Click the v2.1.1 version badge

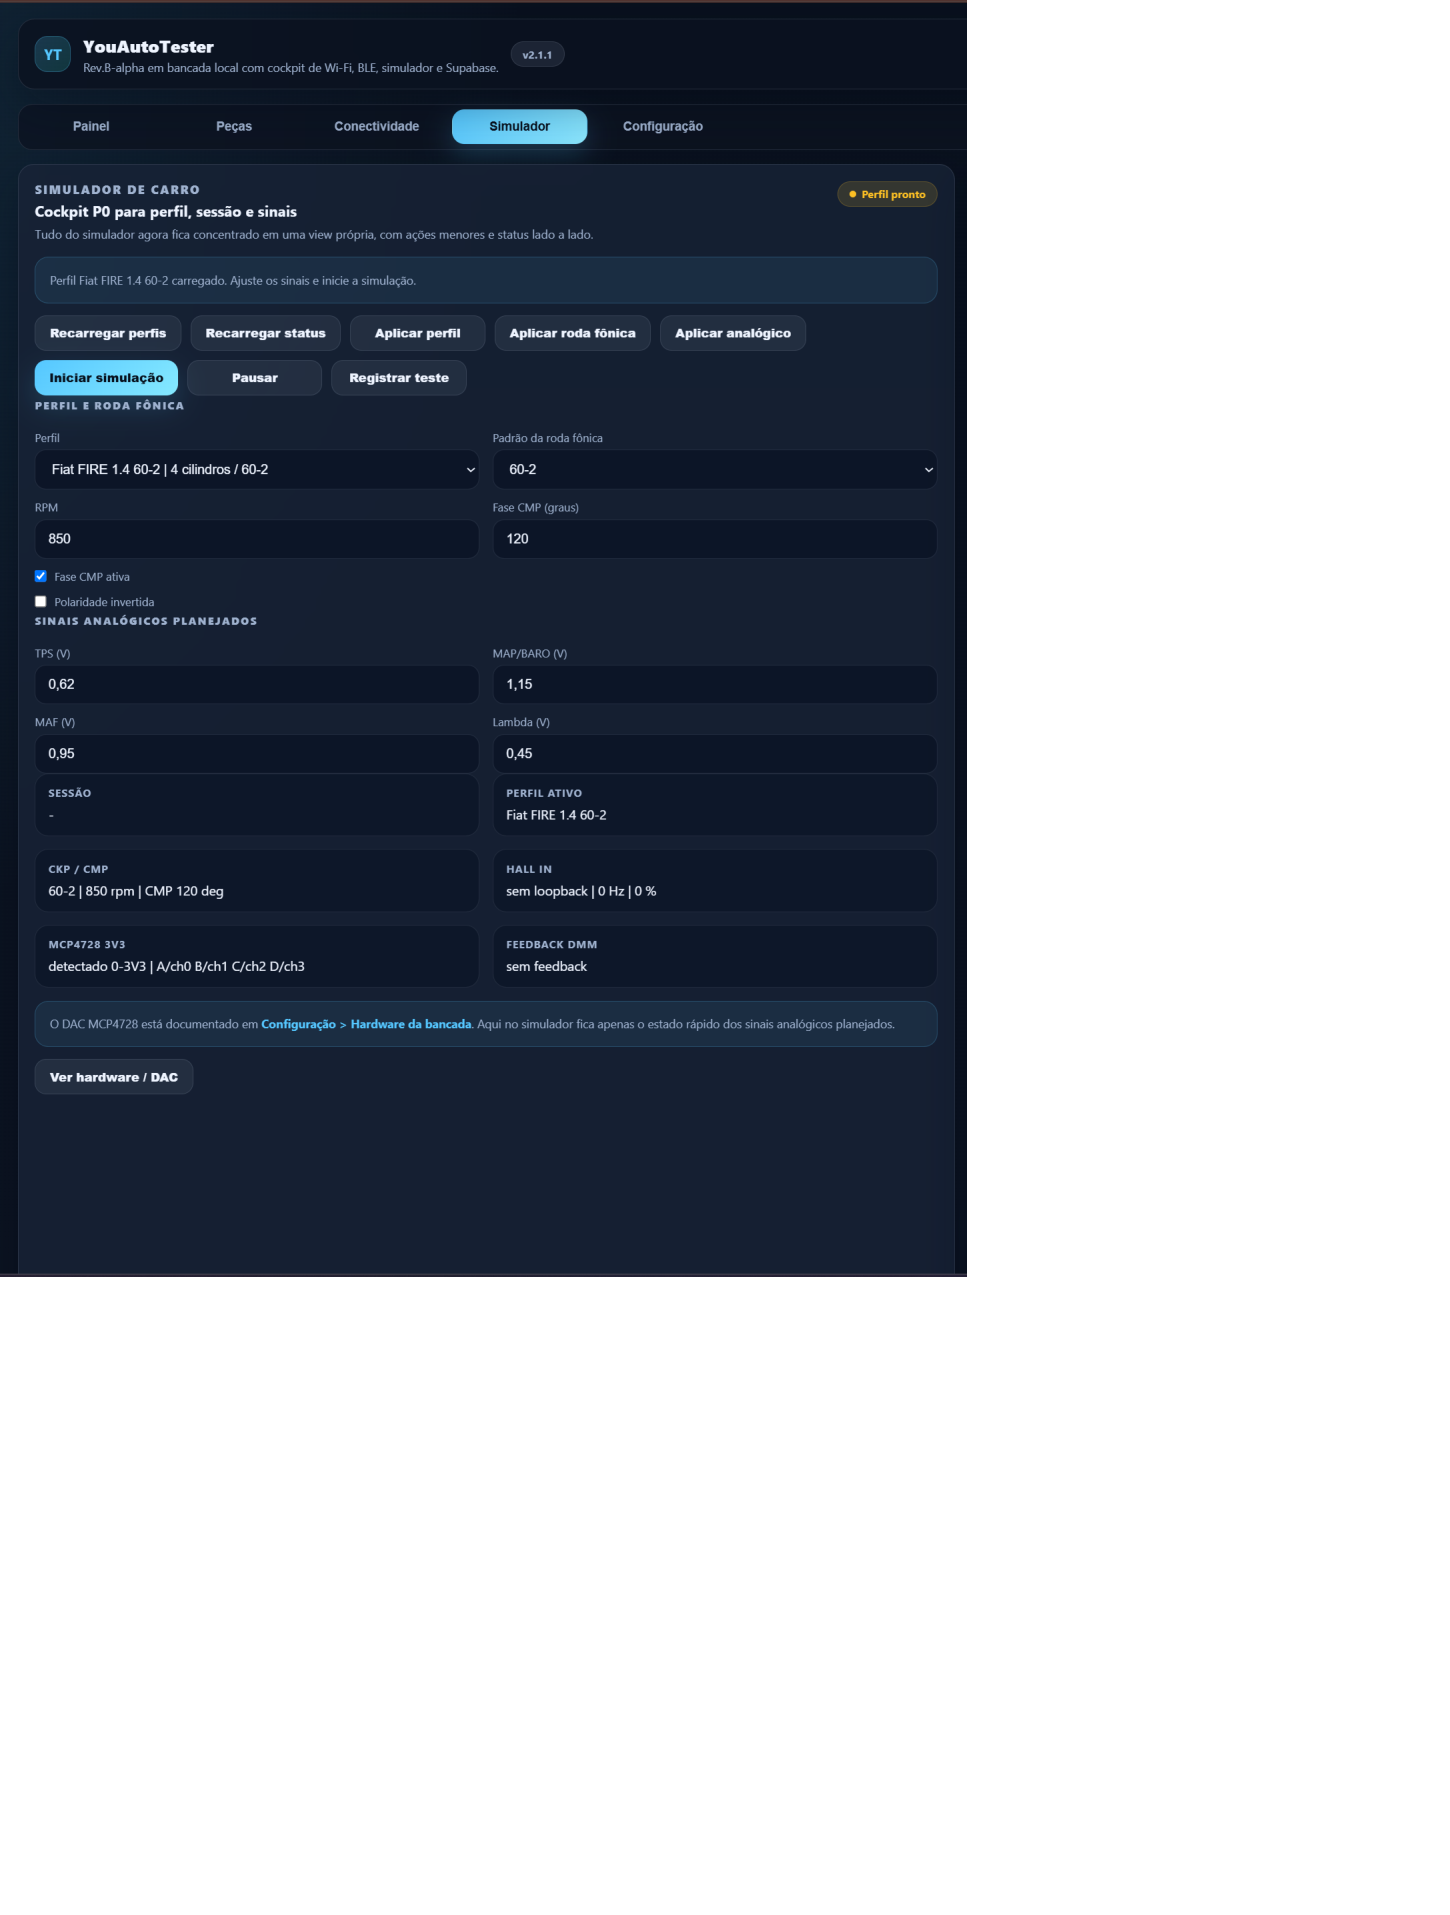pos(537,55)
